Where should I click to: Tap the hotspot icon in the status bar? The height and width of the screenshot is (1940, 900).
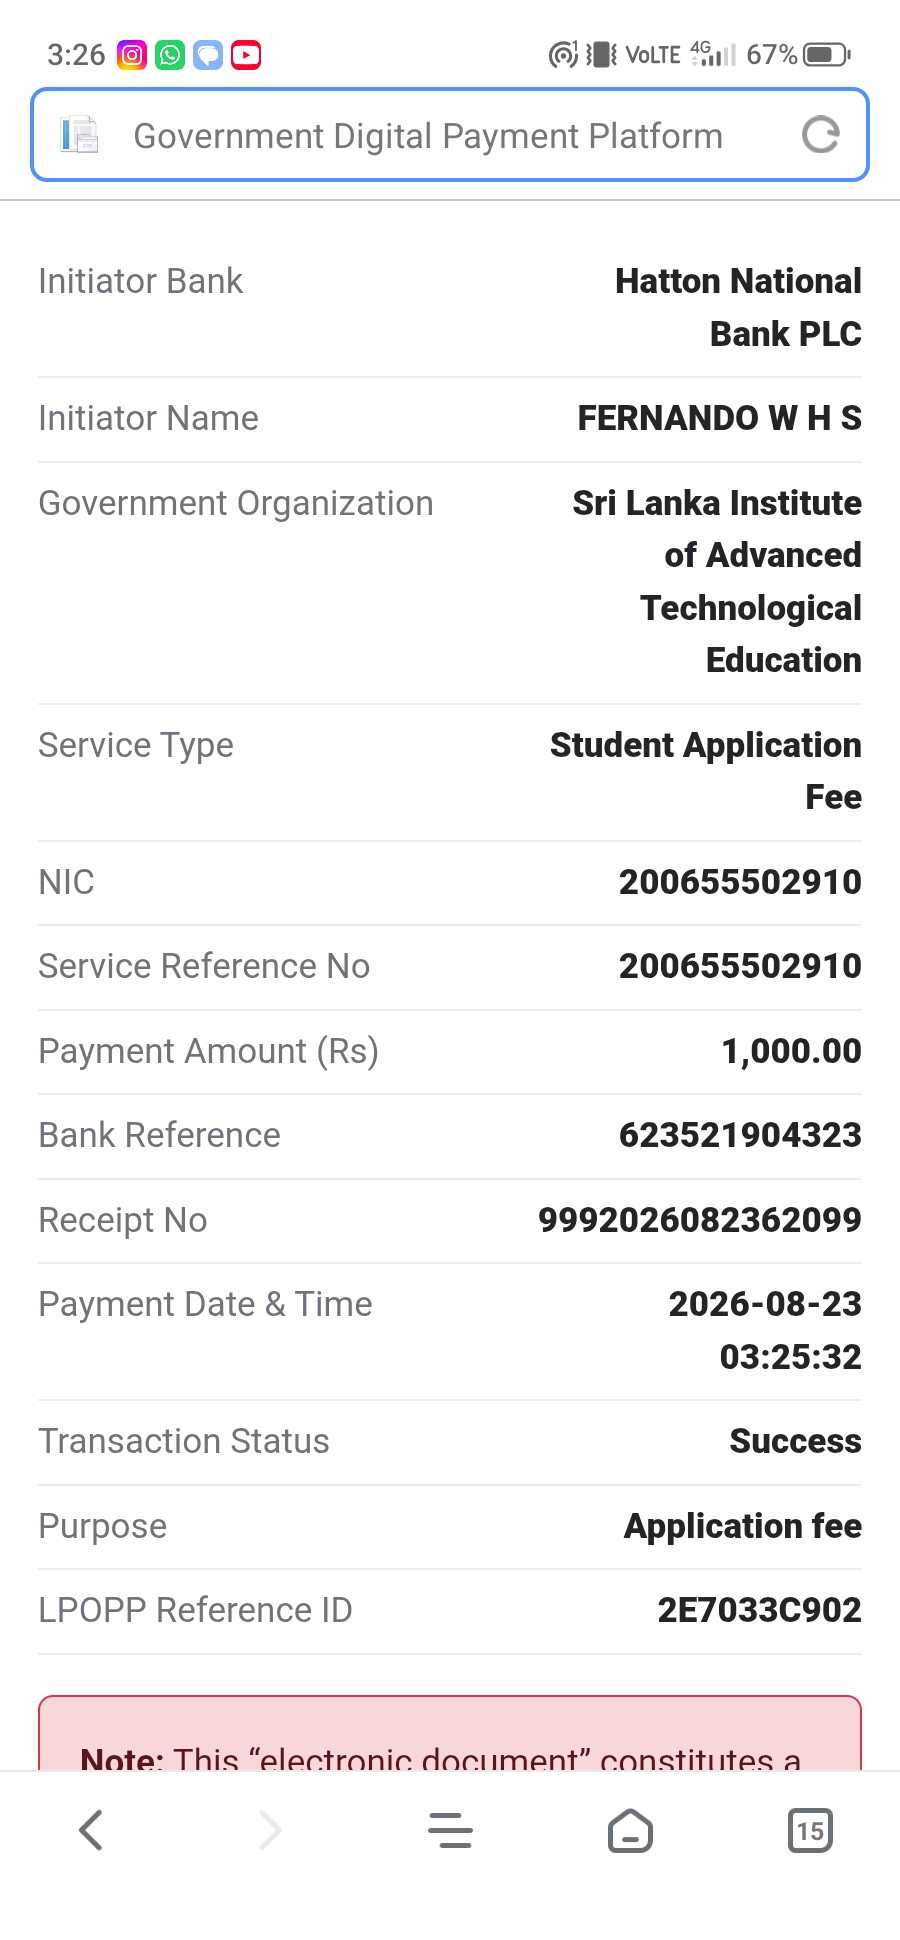point(563,54)
